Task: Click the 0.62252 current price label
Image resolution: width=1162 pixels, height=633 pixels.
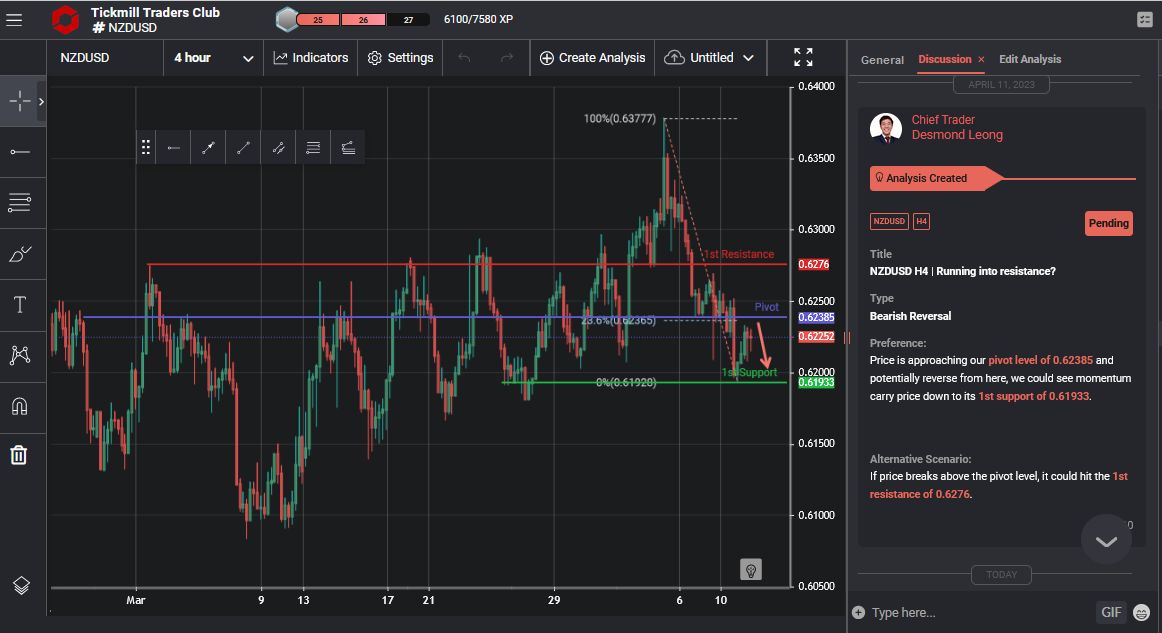Action: [816, 337]
